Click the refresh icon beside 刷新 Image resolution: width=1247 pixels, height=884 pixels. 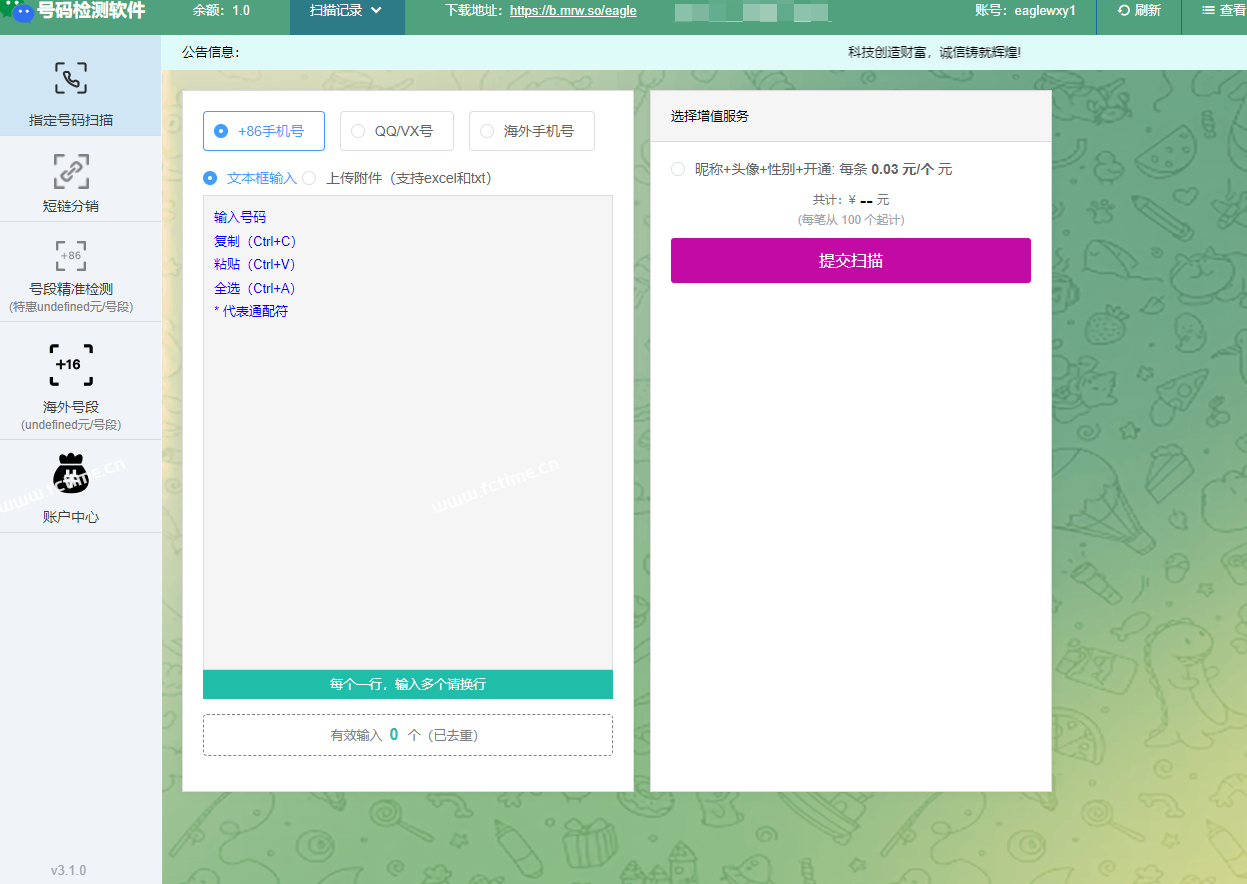(x=1124, y=11)
